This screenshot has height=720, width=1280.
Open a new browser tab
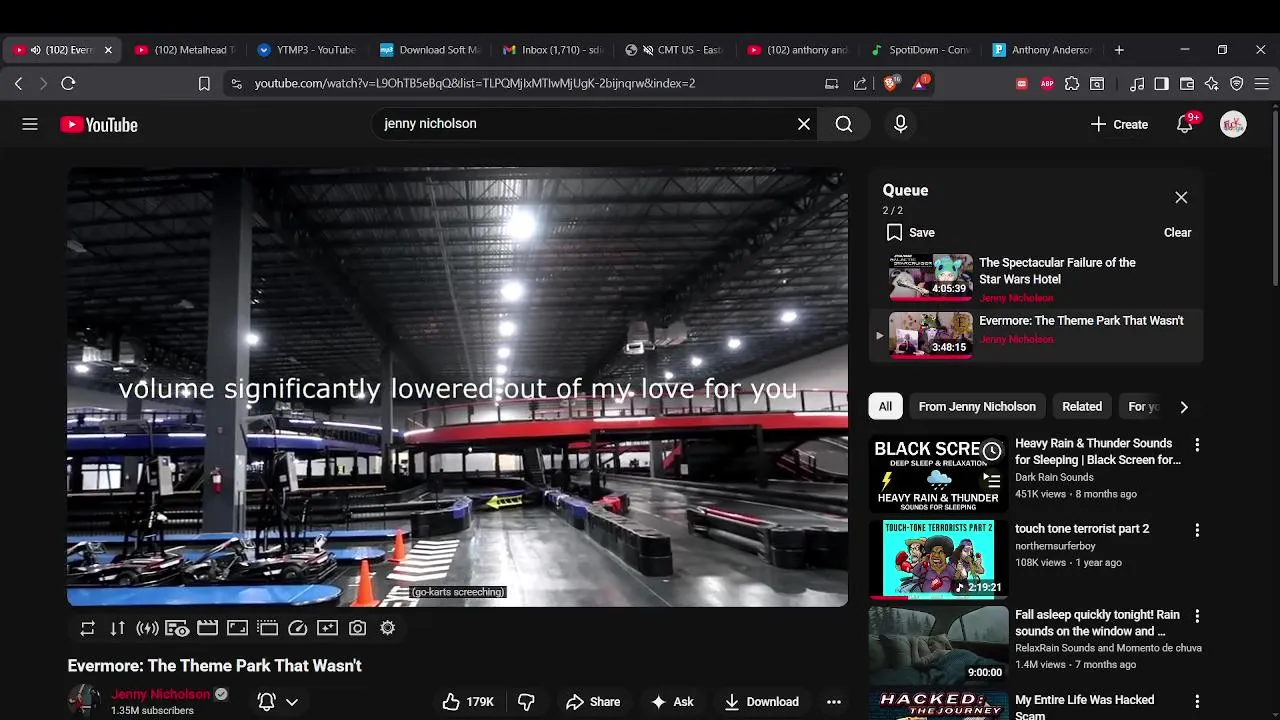pyautogui.click(x=1119, y=50)
